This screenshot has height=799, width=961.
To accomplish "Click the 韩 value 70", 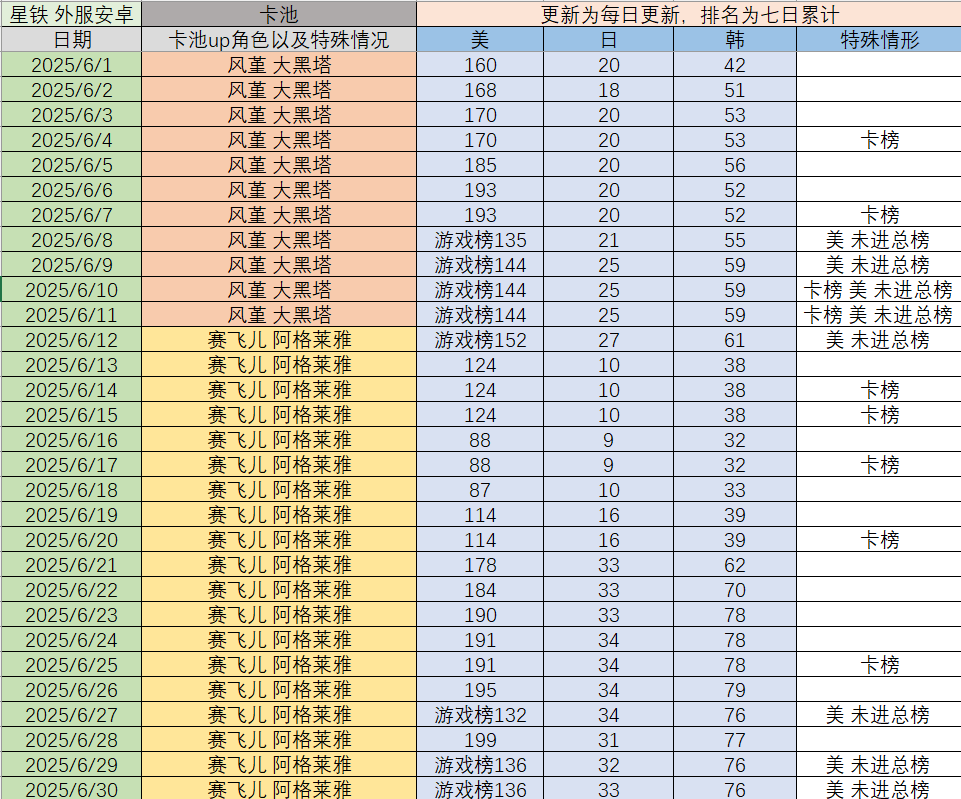I will coord(735,590).
